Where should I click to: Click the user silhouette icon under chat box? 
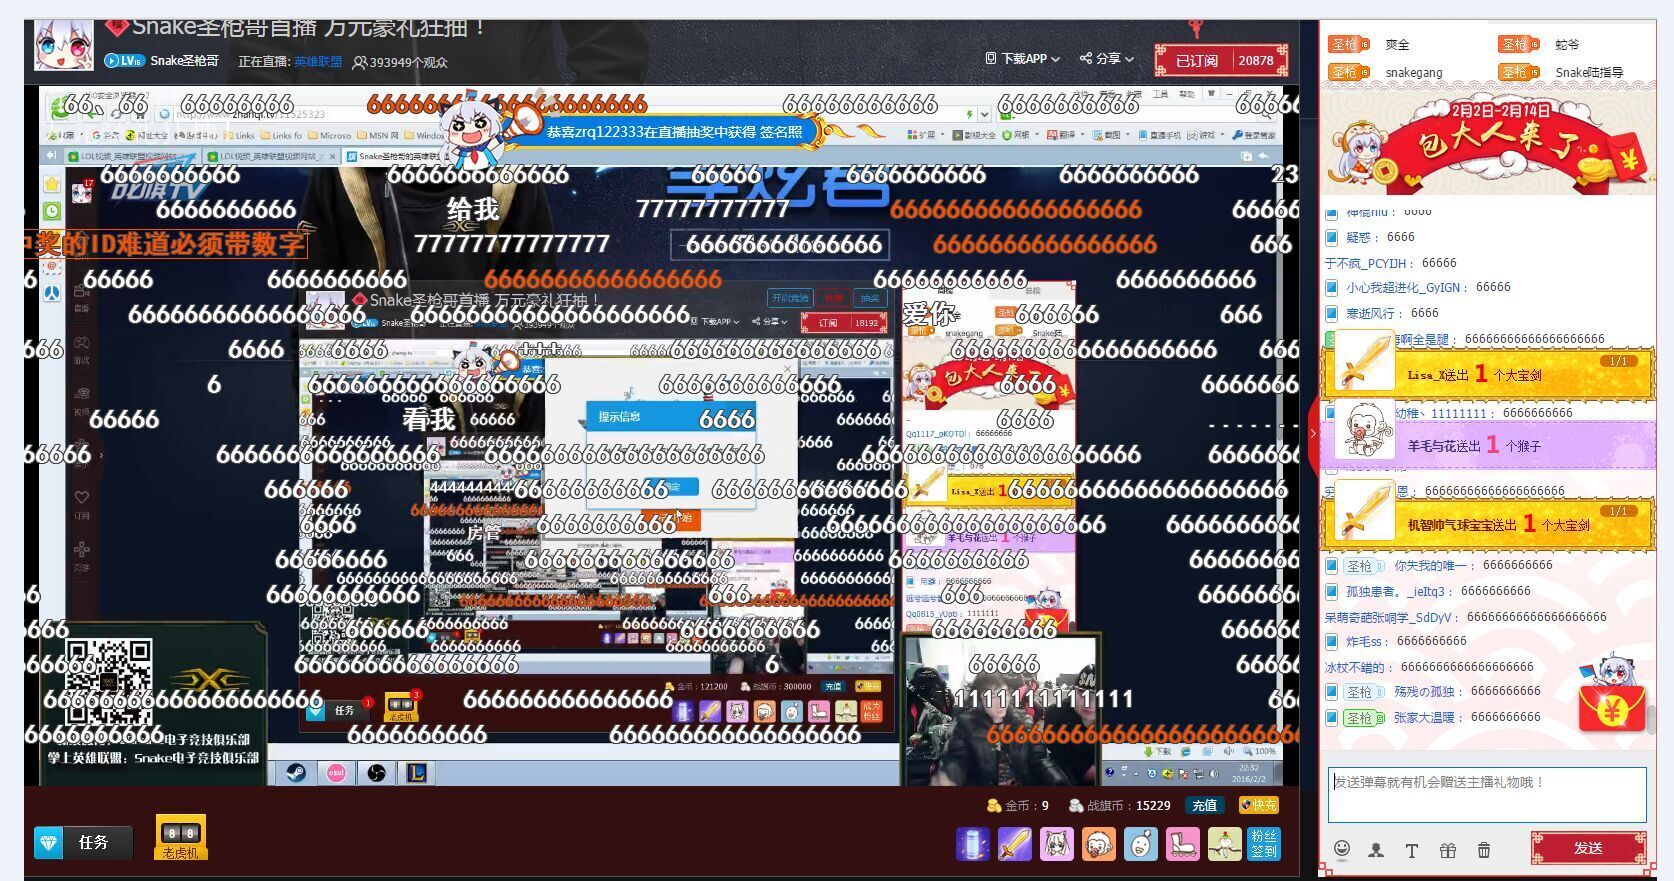[x=1376, y=850]
